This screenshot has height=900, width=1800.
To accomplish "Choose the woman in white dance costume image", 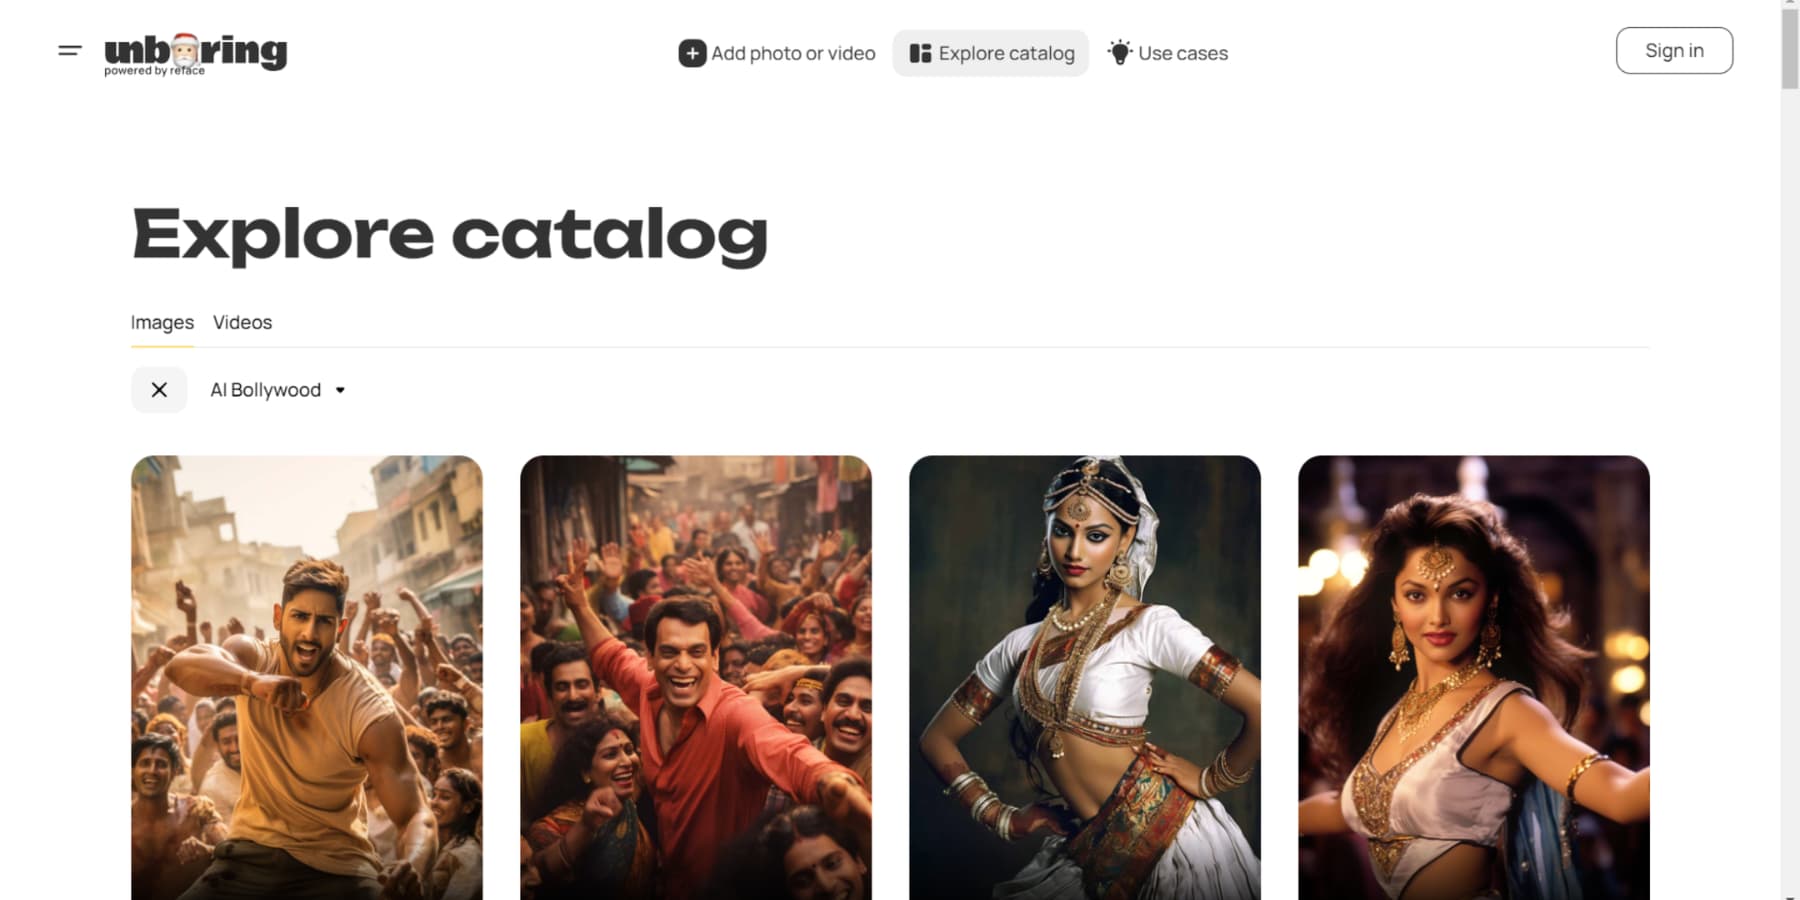I will point(1085,678).
